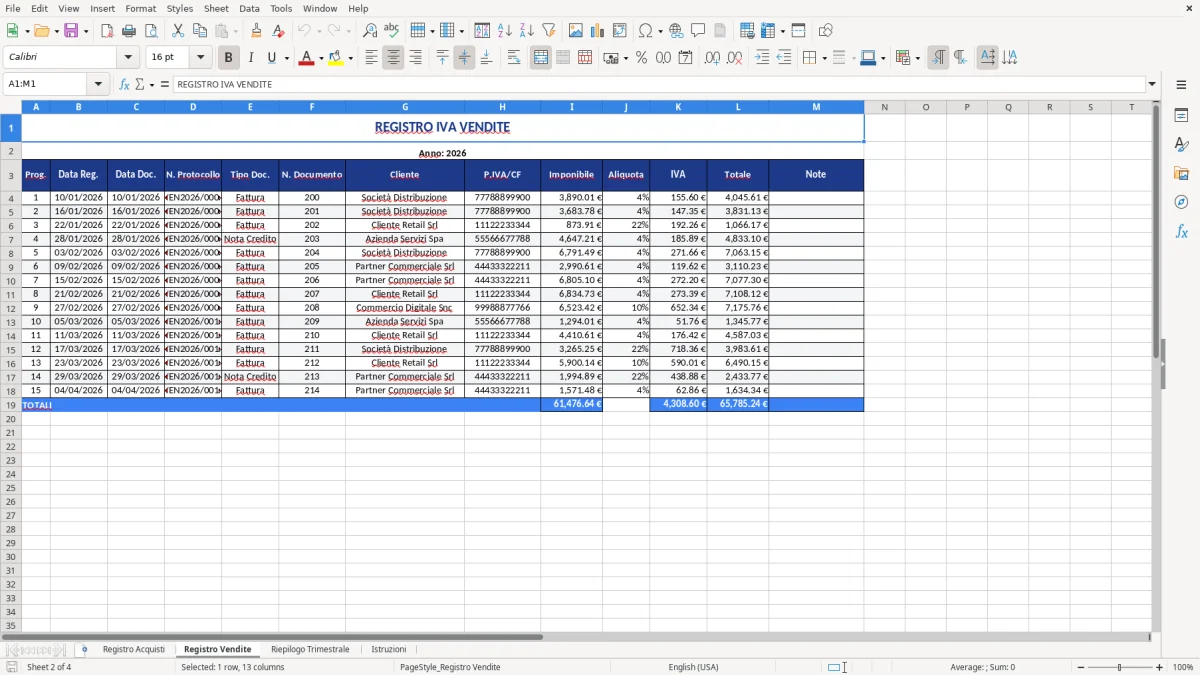
Task: Sort data ascending with AutoFilter icon
Action: 503,29
